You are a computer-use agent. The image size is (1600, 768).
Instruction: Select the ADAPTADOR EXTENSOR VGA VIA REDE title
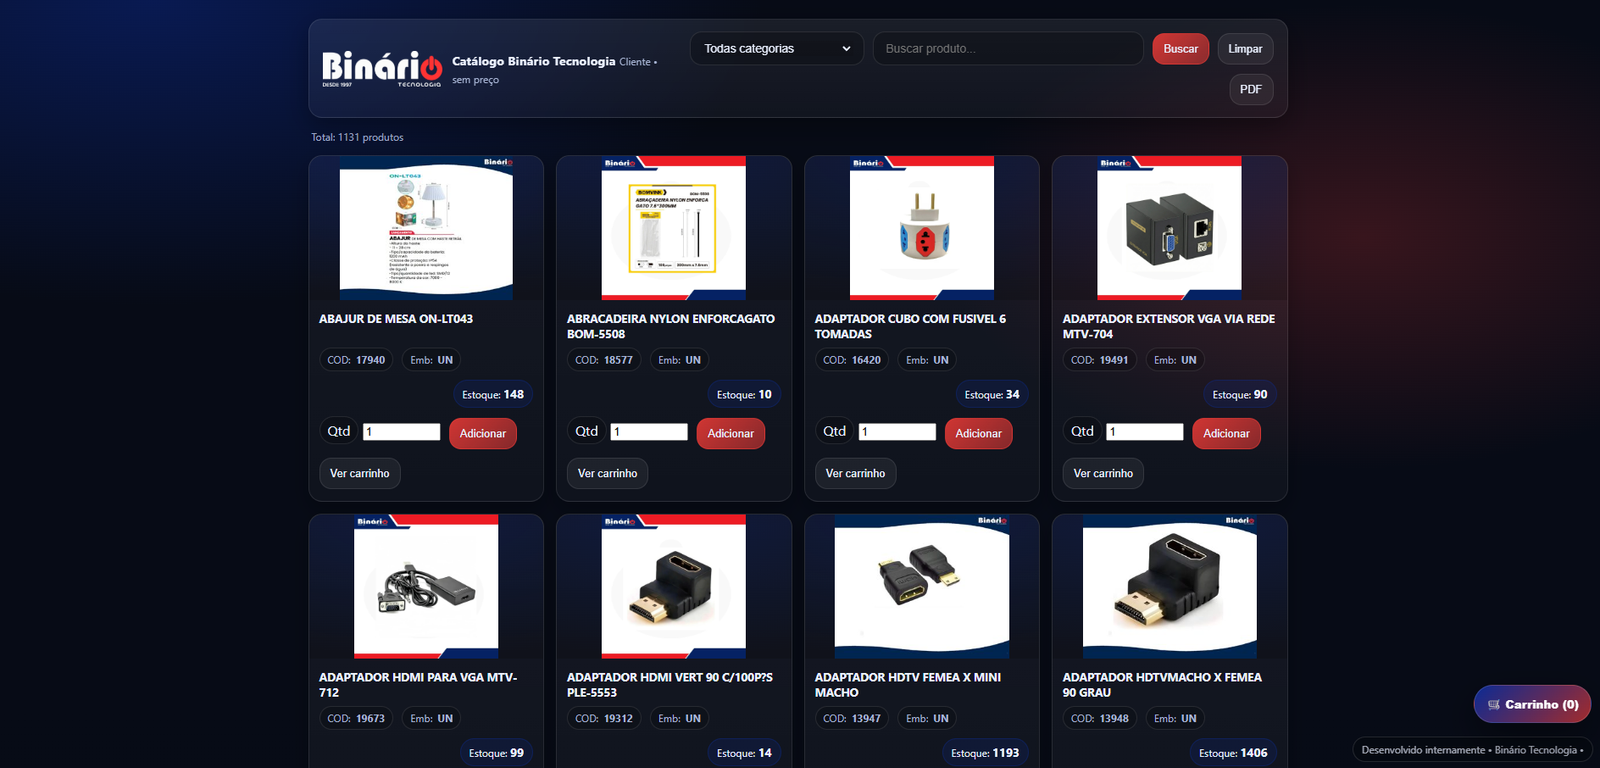coord(1169,326)
